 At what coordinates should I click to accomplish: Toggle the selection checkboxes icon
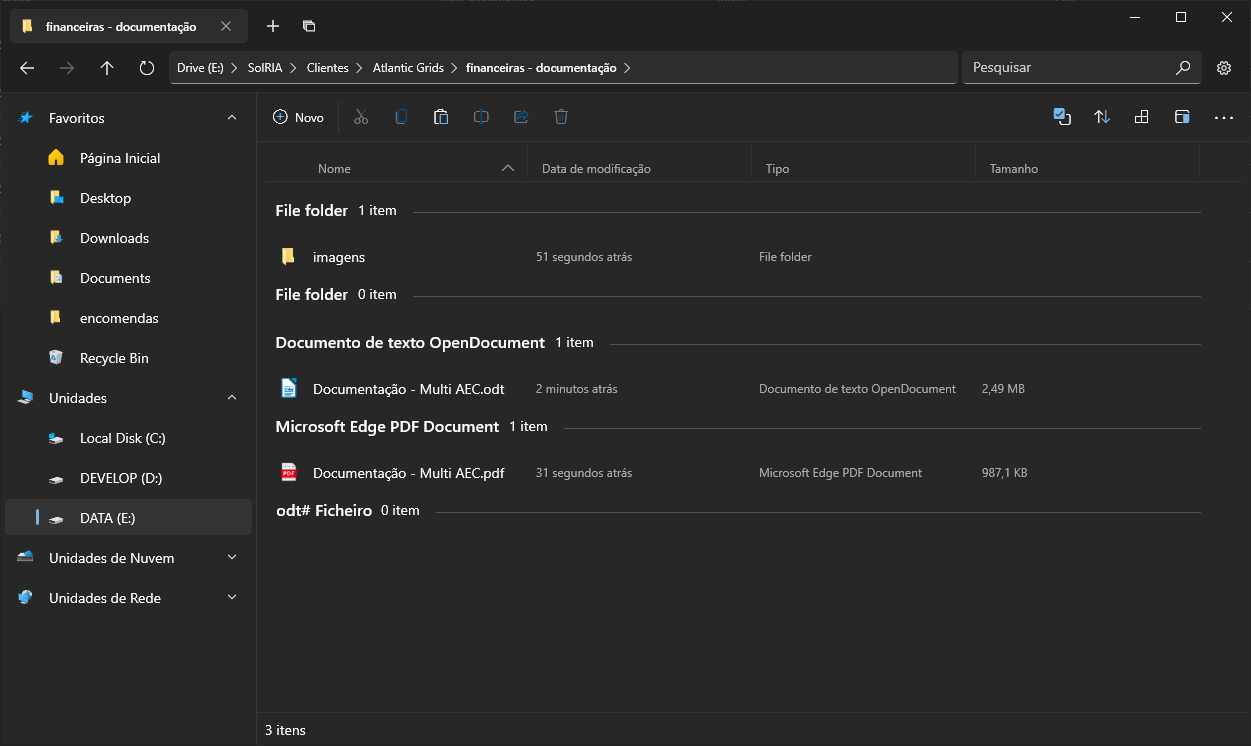pos(1062,117)
